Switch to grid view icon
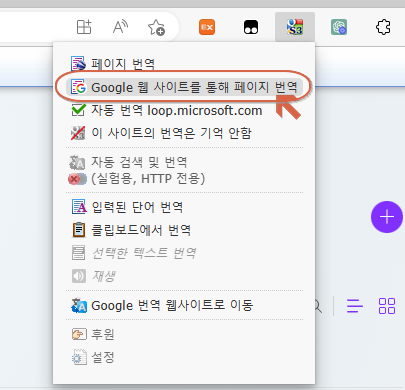Image resolution: width=405 pixels, height=390 pixels. tap(387, 306)
